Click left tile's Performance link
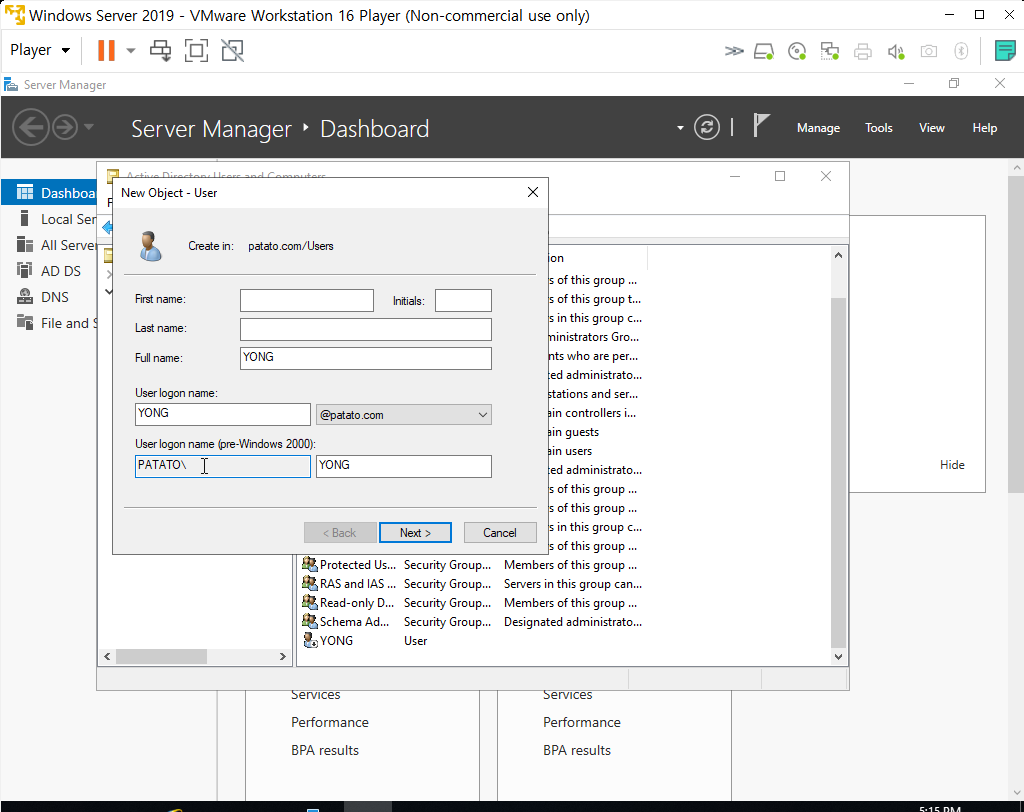Viewport: 1024px width, 812px height. (x=330, y=722)
